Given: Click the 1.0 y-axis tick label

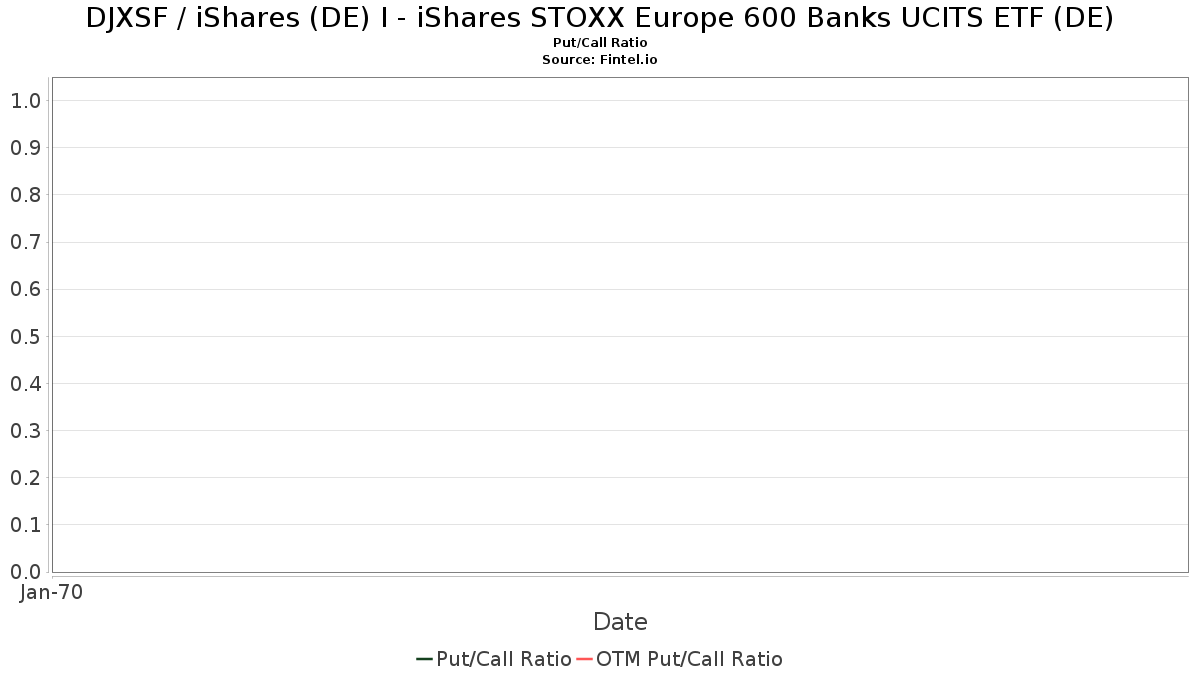Looking at the screenshot, I should pos(25,100).
